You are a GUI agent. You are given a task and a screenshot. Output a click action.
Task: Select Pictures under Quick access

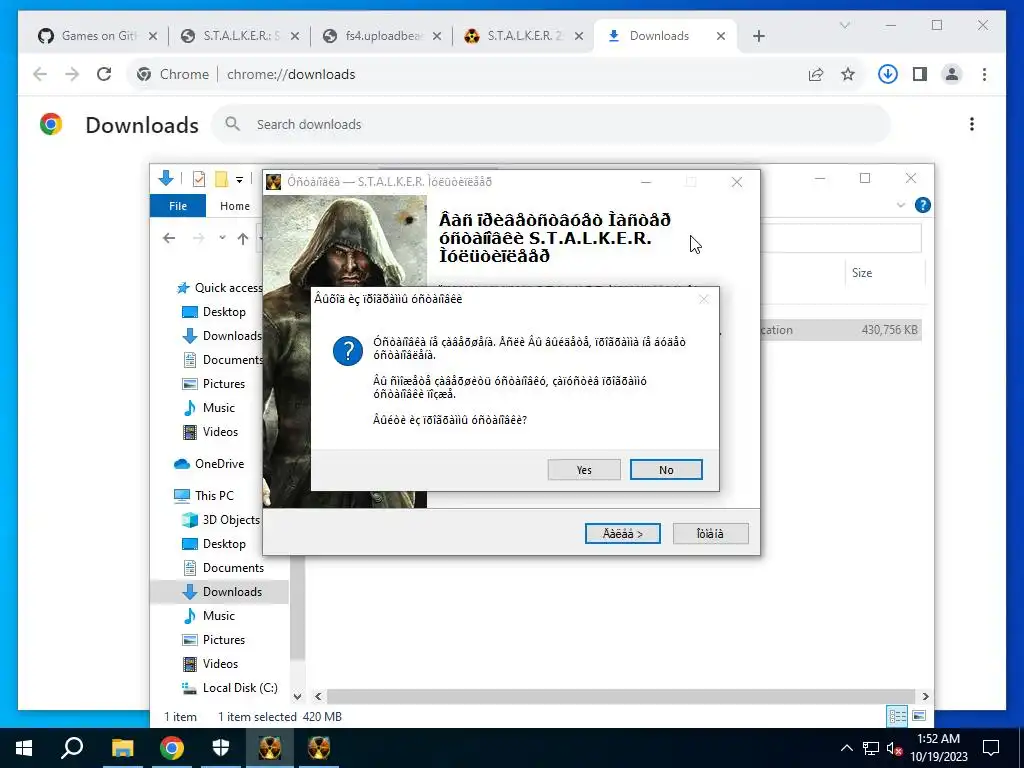[214, 383]
